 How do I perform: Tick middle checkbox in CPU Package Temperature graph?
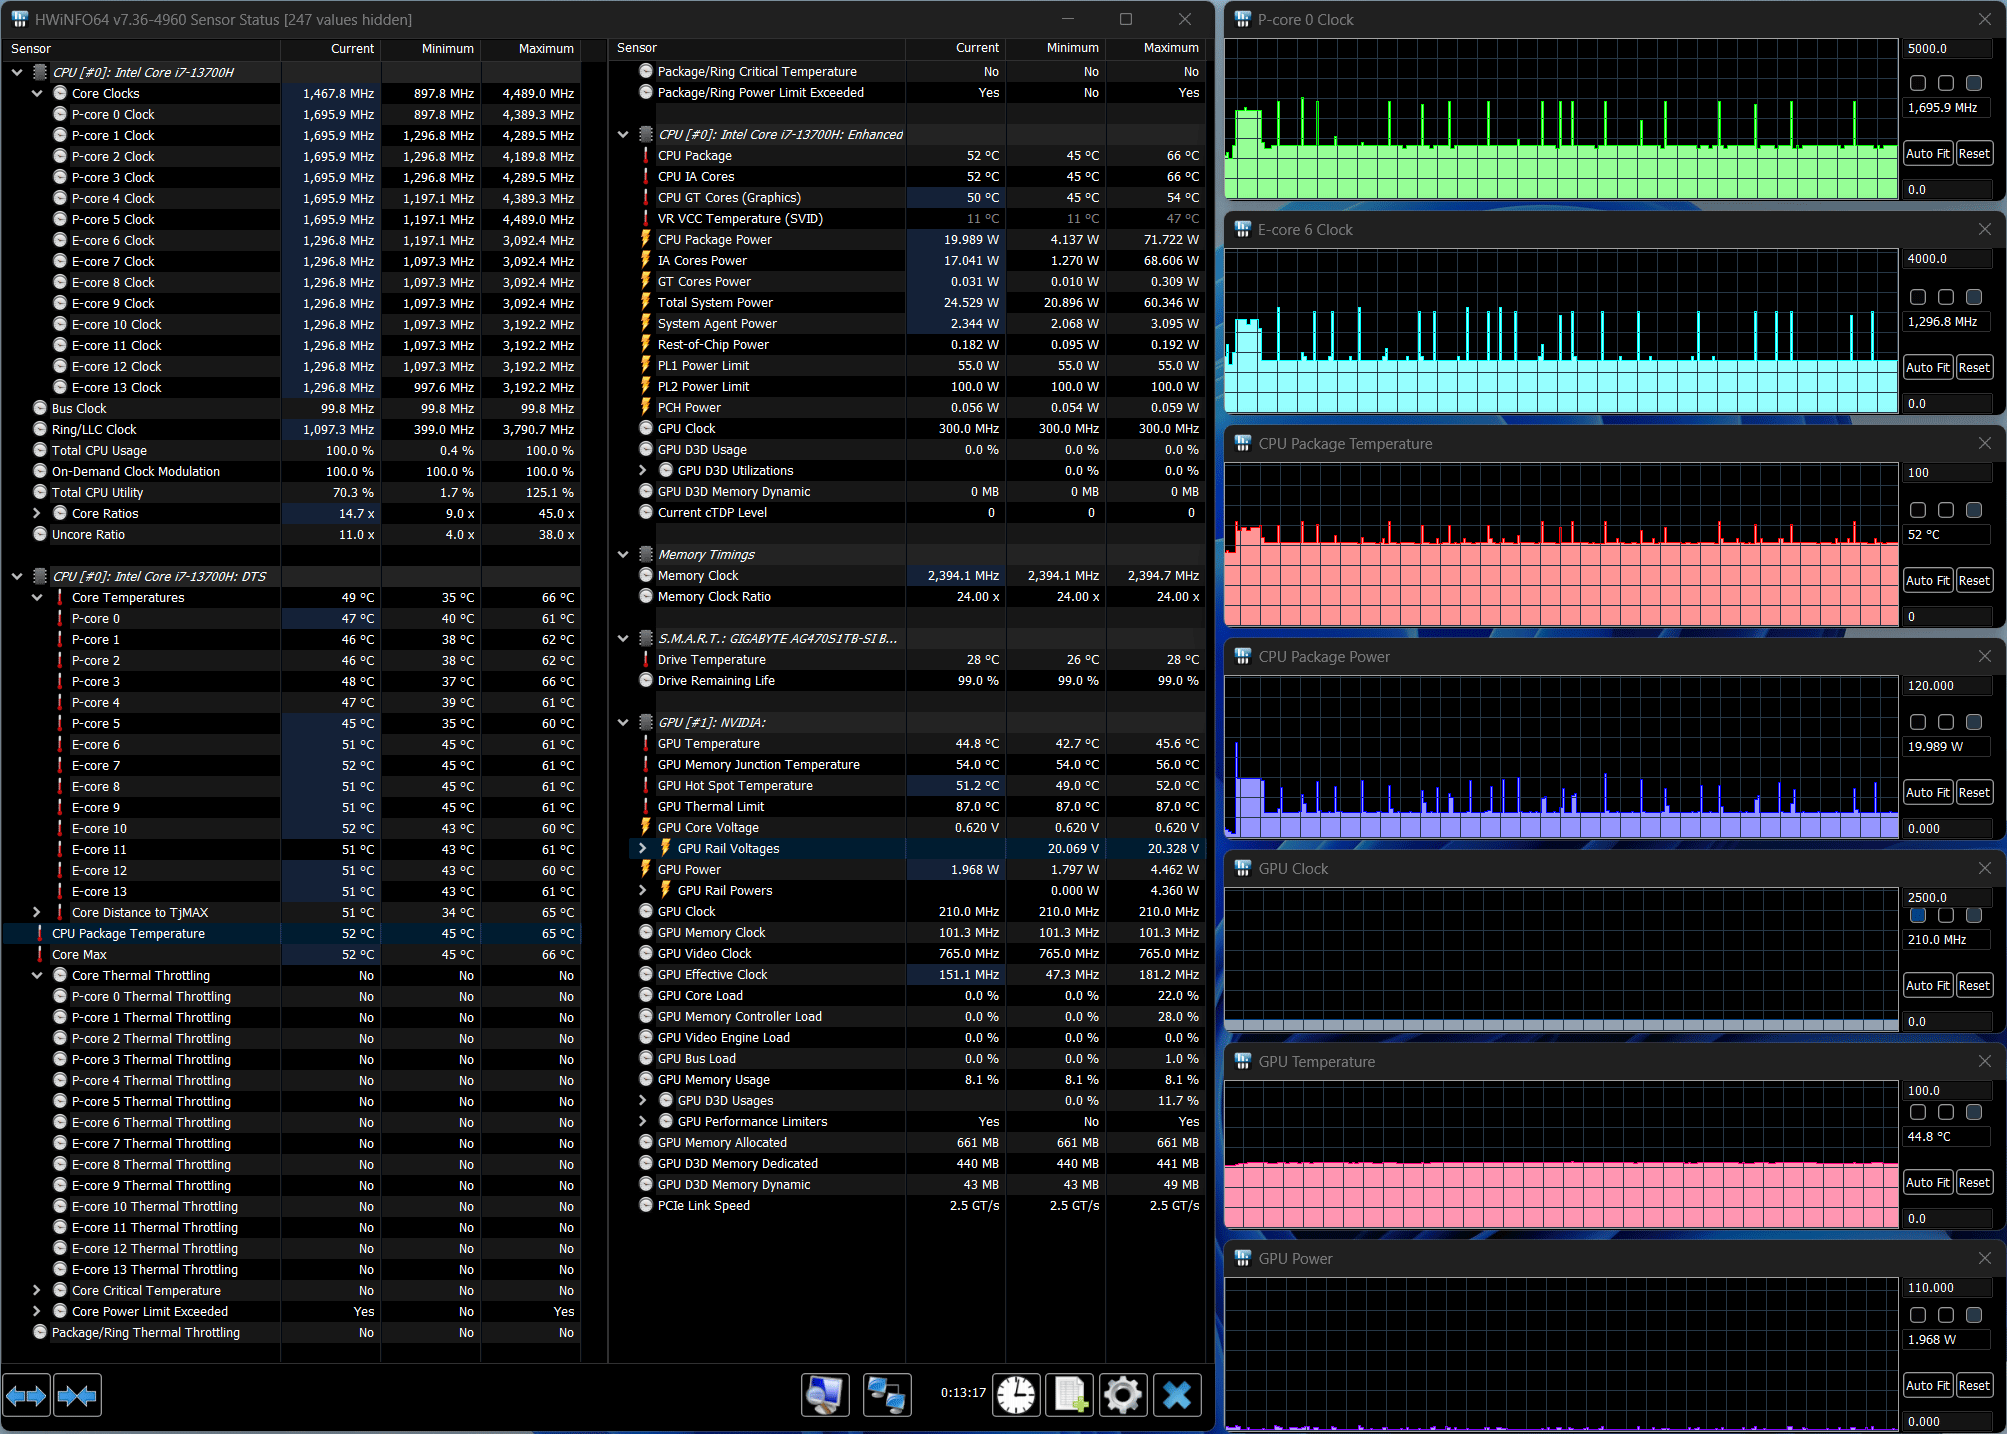[x=1945, y=510]
